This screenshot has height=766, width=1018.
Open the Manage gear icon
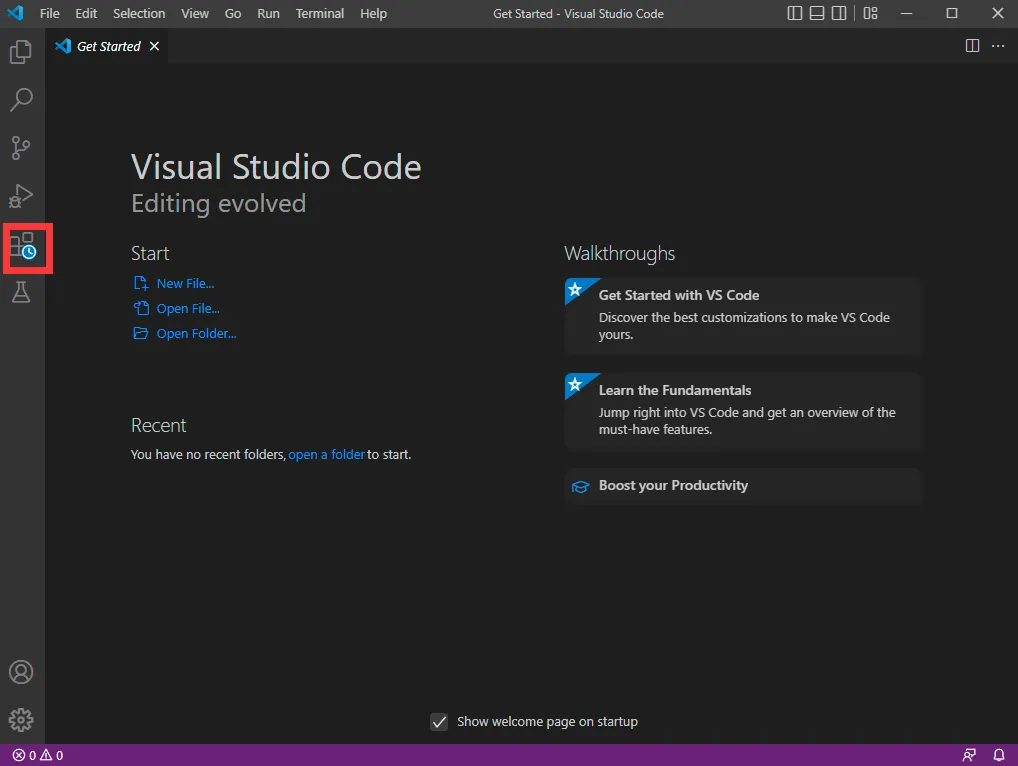tap(21, 720)
